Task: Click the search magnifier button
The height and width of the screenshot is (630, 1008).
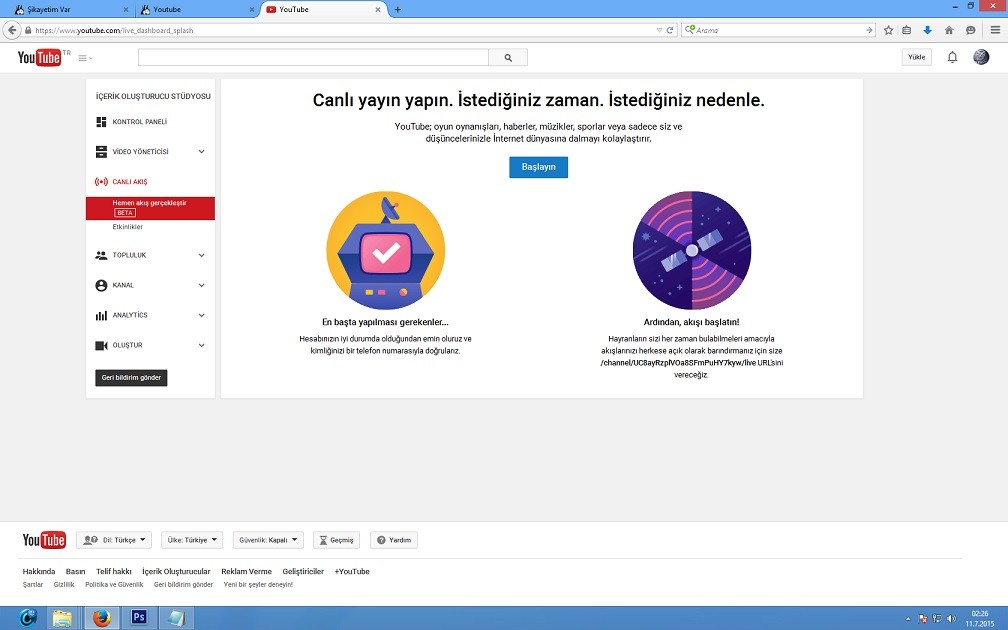Action: 508,57
